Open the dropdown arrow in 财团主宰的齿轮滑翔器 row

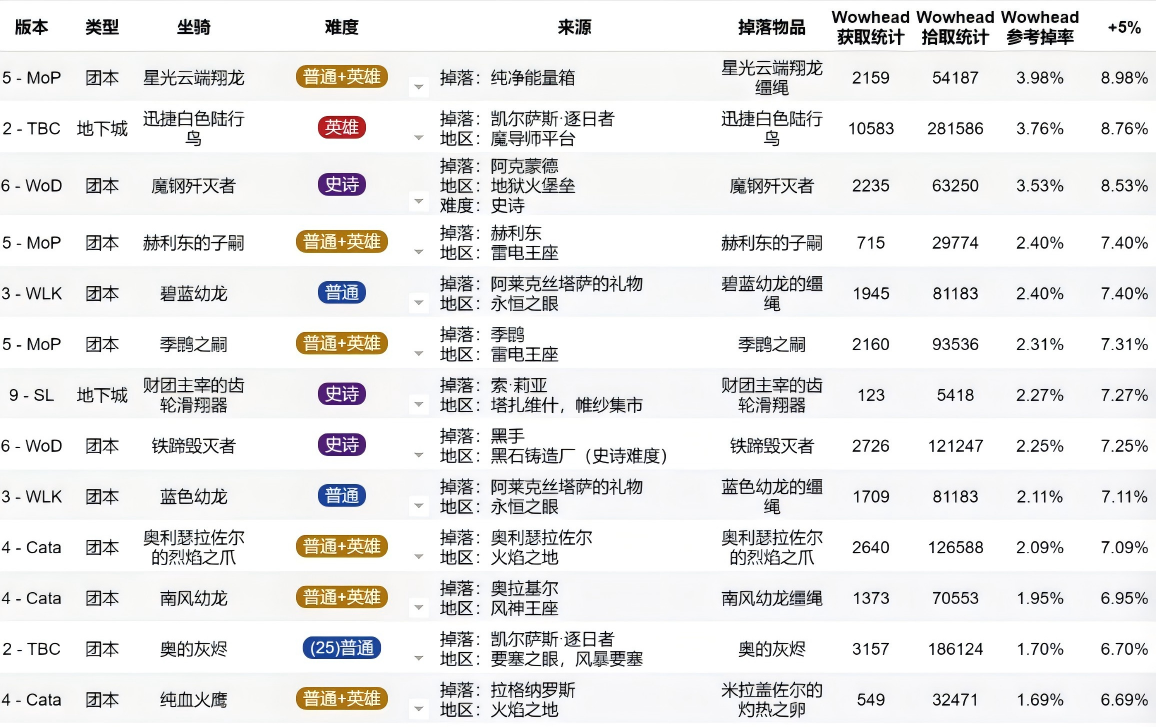[418, 405]
